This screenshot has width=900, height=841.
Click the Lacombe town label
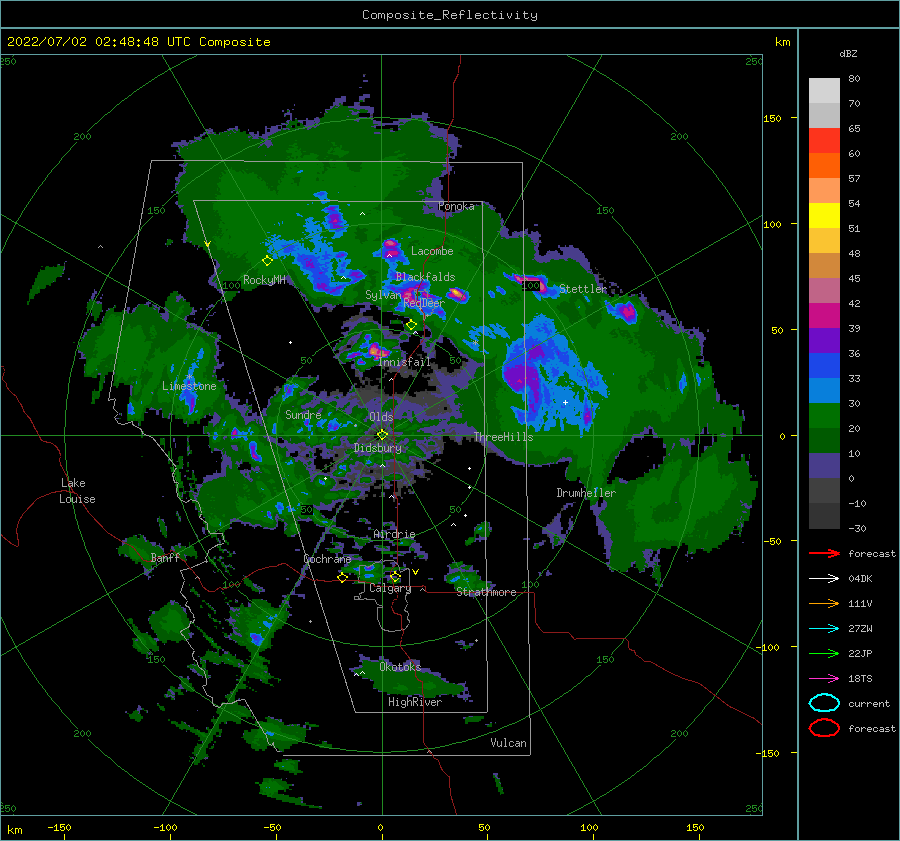tap(432, 251)
